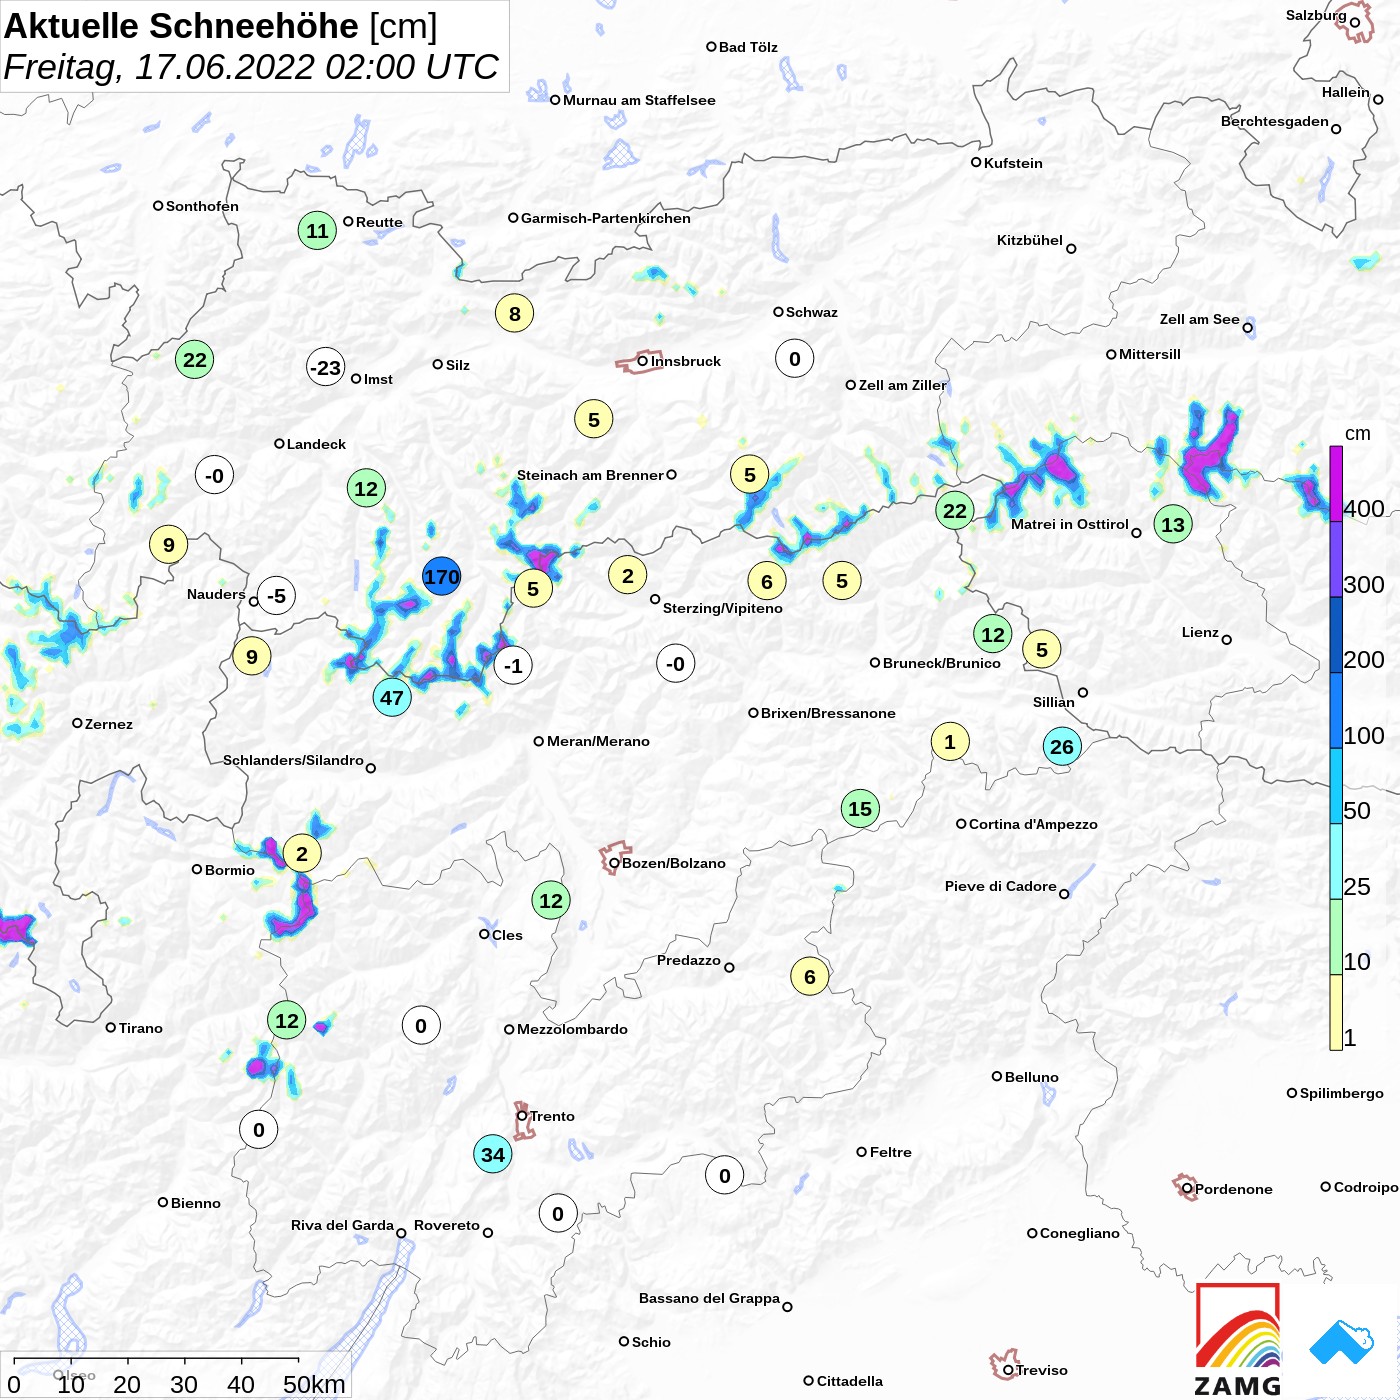This screenshot has width=1400, height=1400.
Task: Click the Lienz town label
Action: click(x=1200, y=632)
